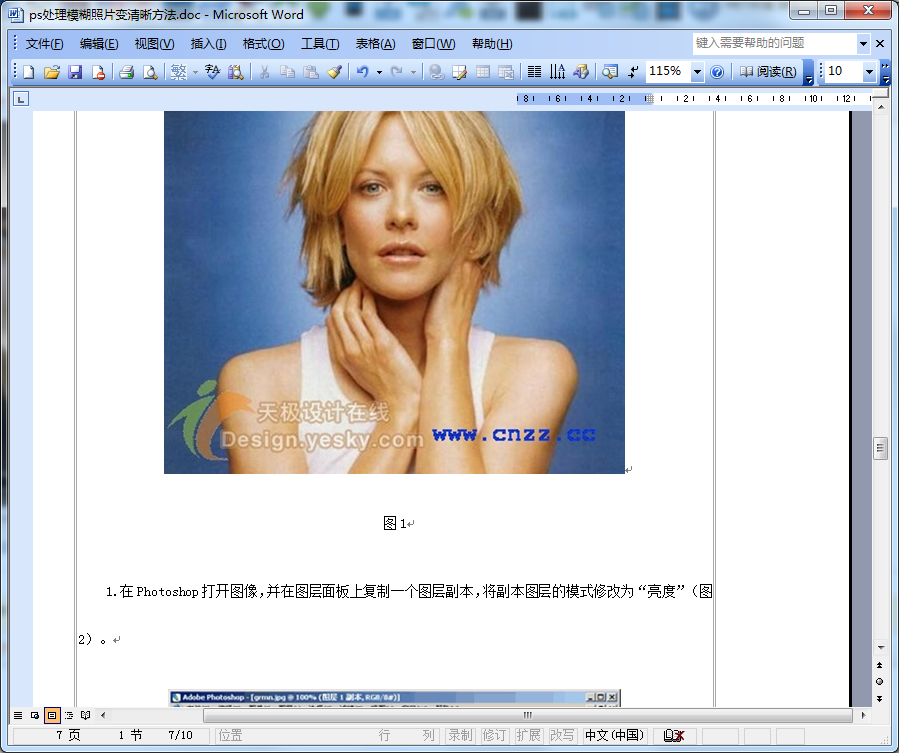
Task: Open the 视图(V) menu
Action: pyautogui.click(x=154, y=44)
